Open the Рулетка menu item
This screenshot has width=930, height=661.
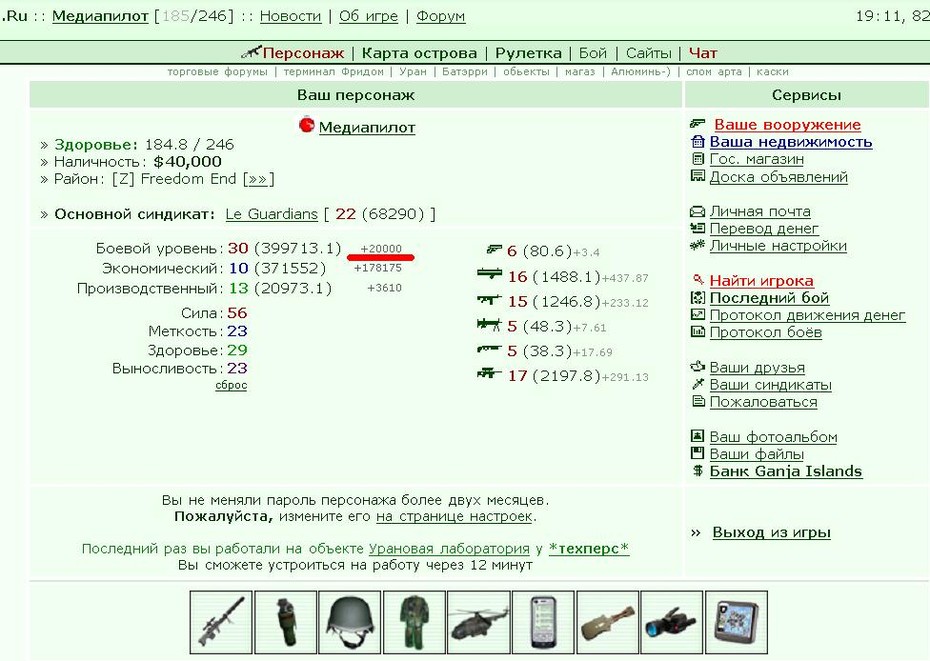tap(528, 53)
